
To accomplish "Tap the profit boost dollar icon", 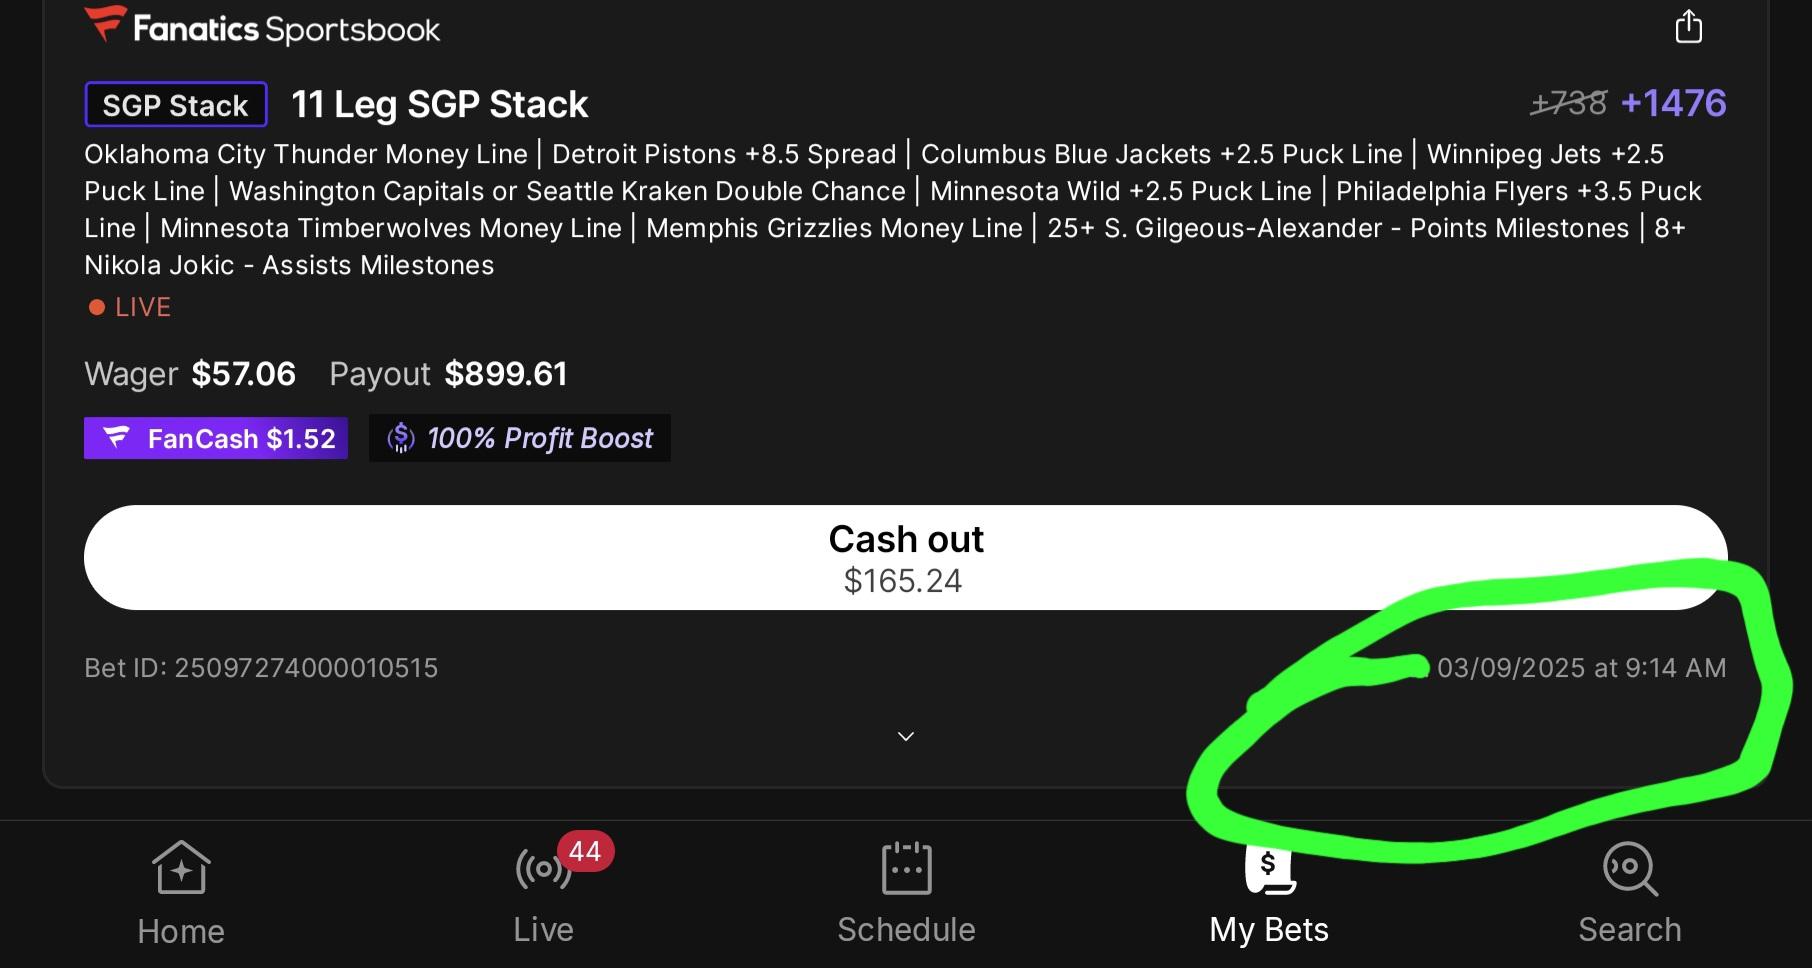I will coord(400,438).
